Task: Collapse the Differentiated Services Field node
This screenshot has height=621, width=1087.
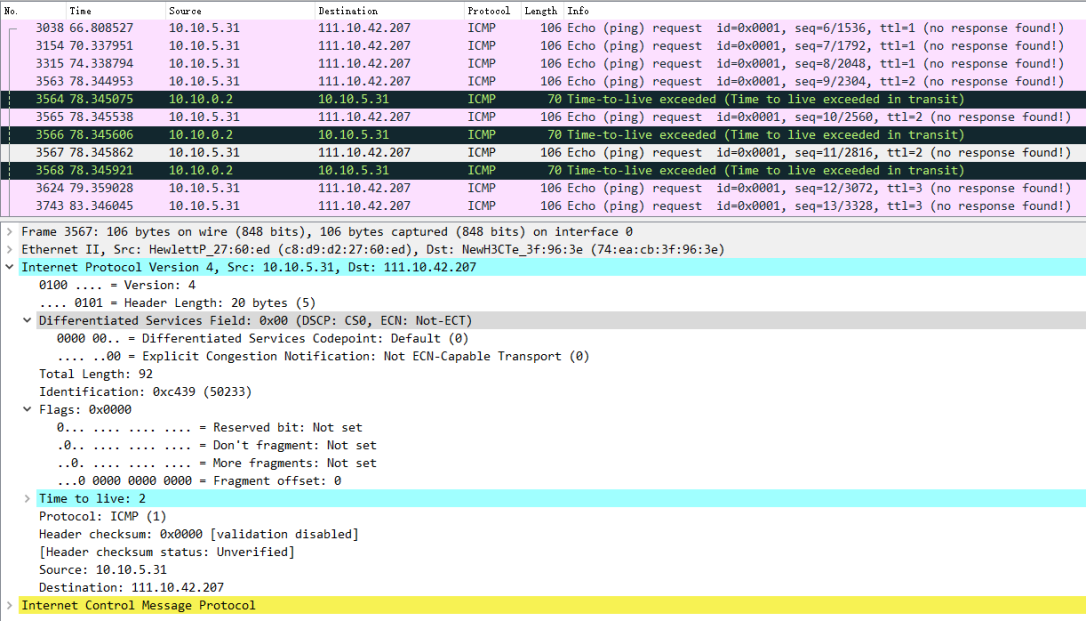Action: pos(27,320)
